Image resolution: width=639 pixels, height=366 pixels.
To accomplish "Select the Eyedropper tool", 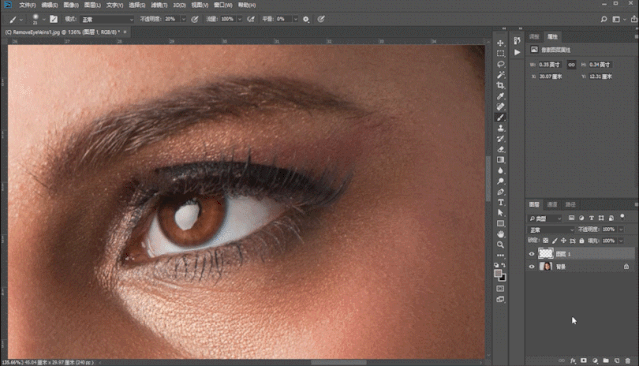I will pos(500,96).
